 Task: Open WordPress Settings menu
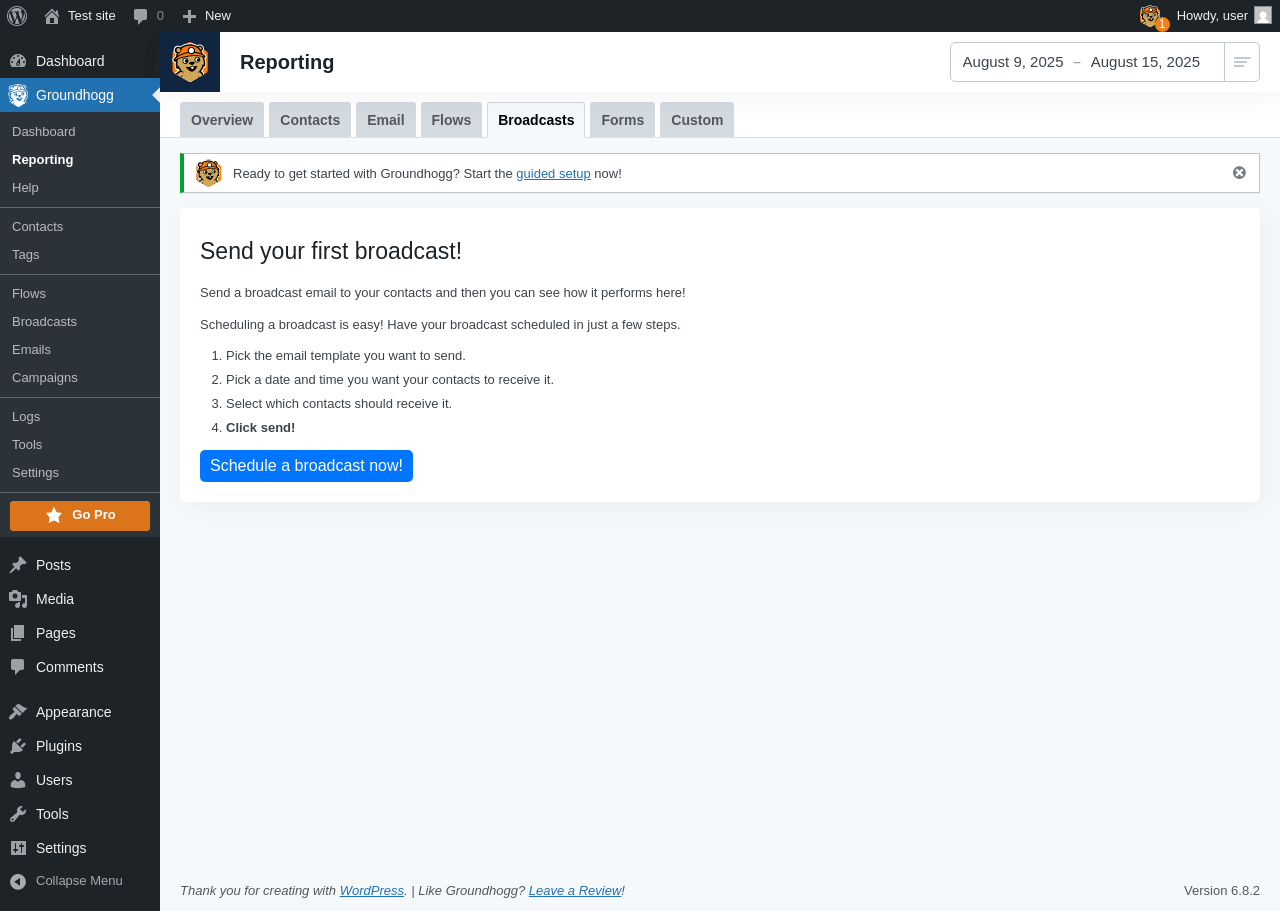pyautogui.click(x=80, y=848)
